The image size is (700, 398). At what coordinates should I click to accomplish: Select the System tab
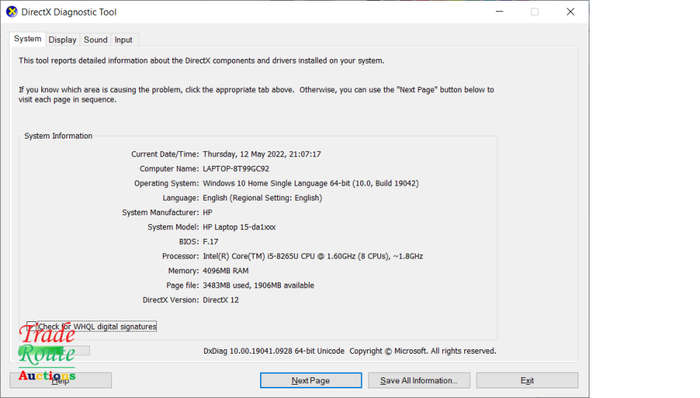(27, 39)
